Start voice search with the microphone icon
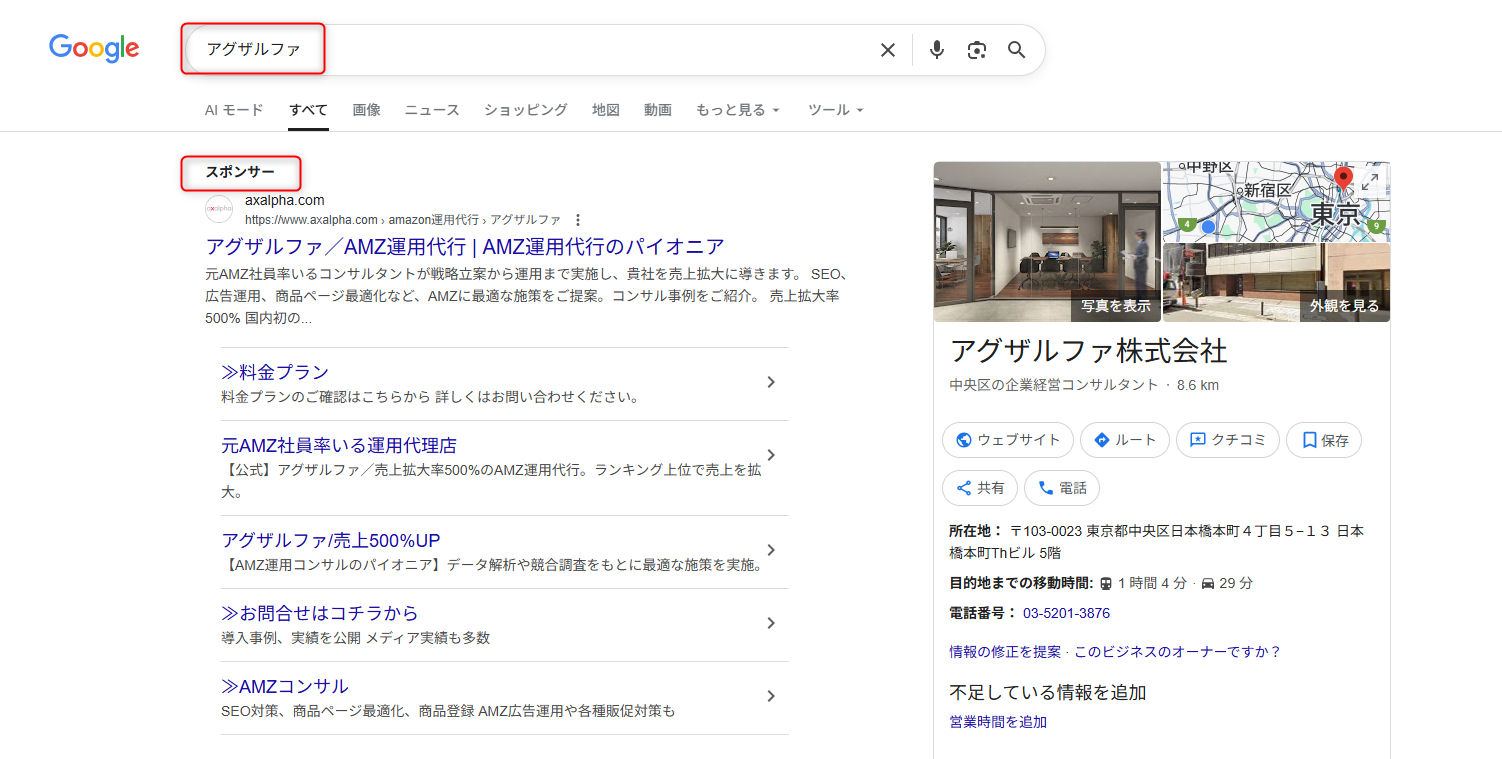The height and width of the screenshot is (759, 1502). [936, 50]
